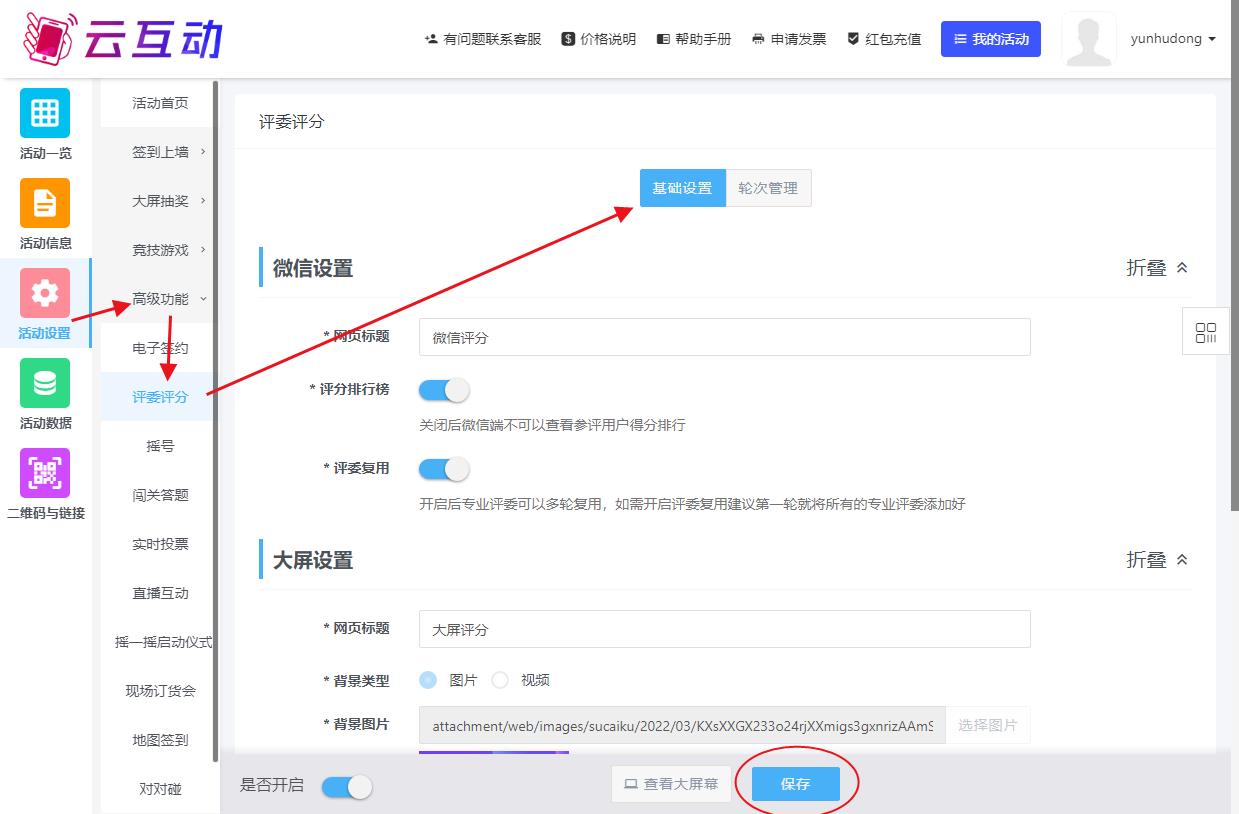Open 帮助手册 help manual
Screen dimensions: 1239x814
(x=693, y=39)
